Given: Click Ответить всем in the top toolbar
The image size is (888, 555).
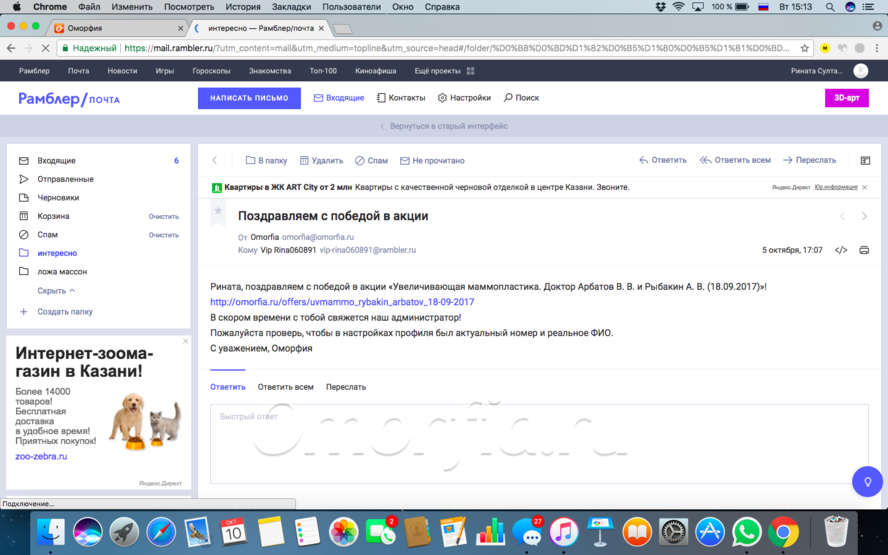Looking at the screenshot, I should 735,160.
